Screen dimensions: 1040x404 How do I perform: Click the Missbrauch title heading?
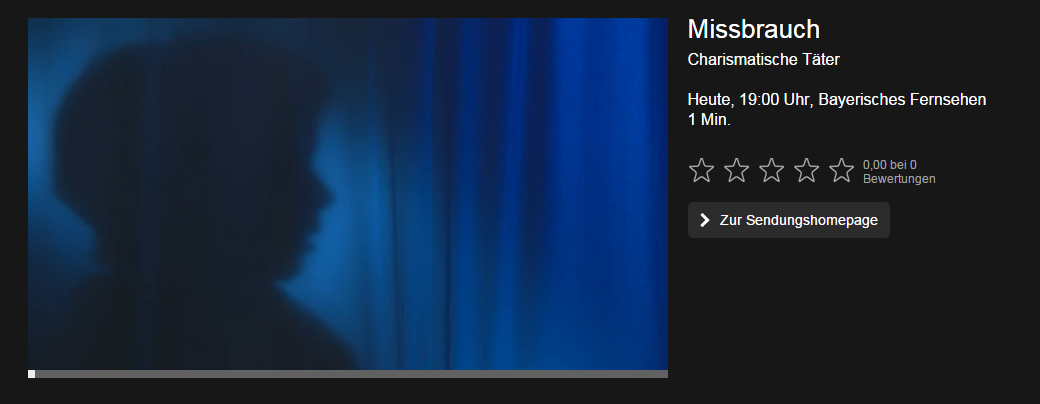click(x=753, y=30)
